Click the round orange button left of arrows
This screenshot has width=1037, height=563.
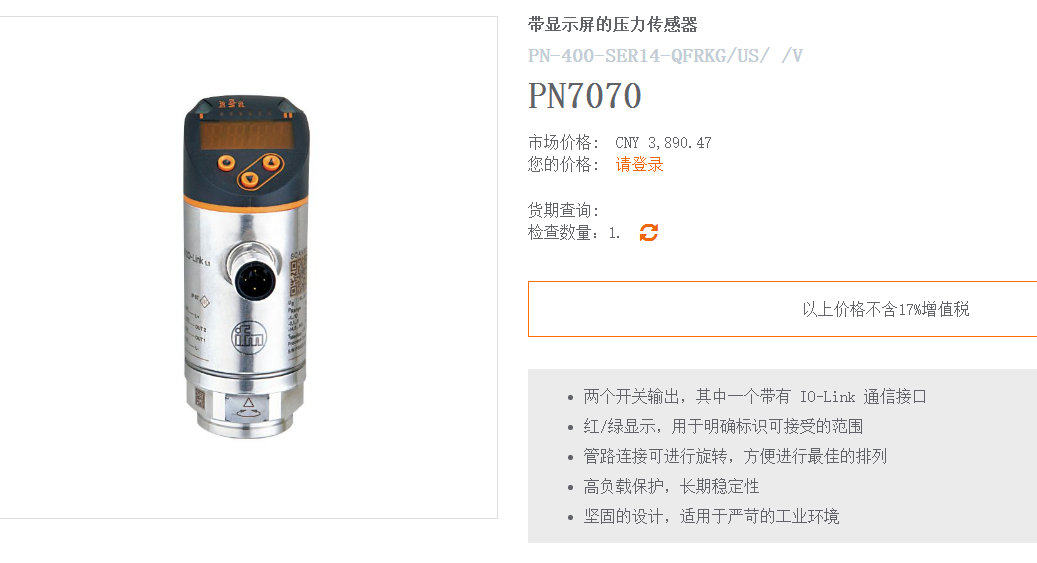(226, 162)
